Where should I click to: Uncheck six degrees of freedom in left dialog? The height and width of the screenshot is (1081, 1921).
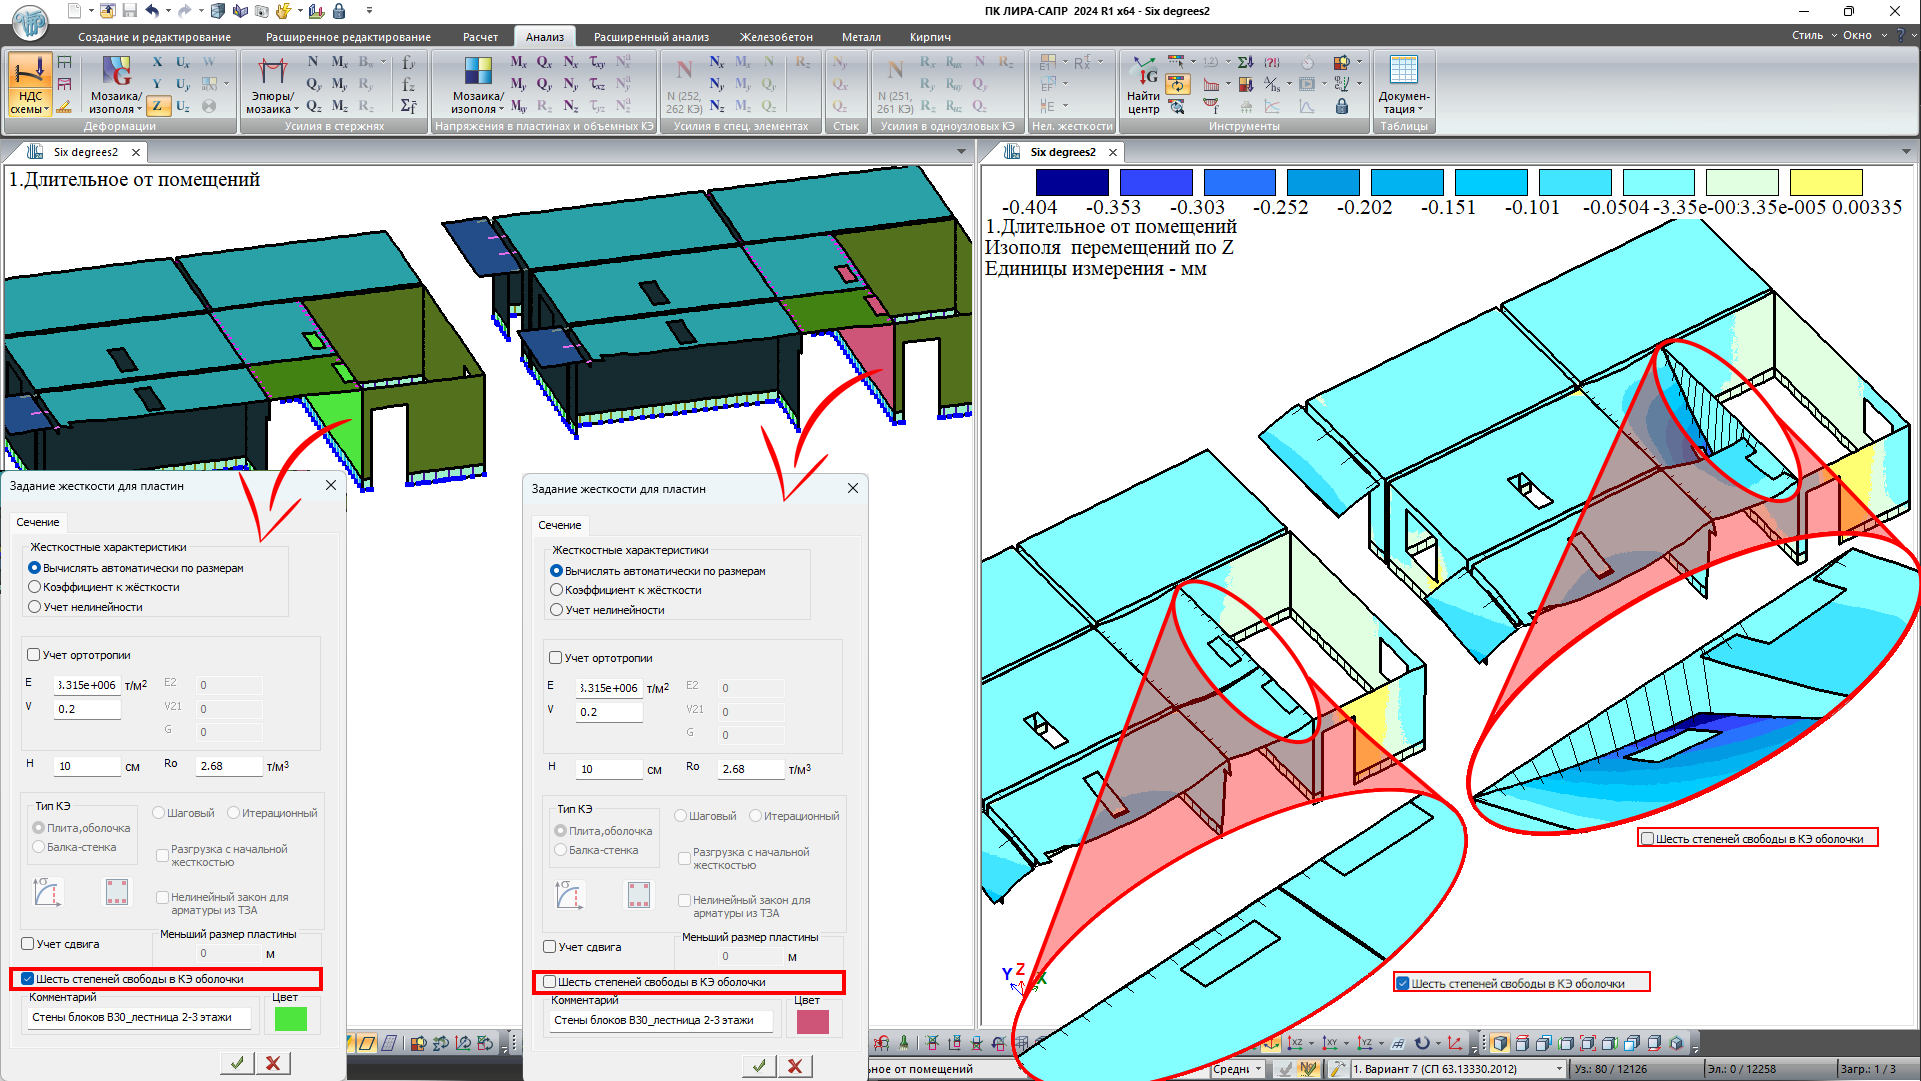pyautogui.click(x=28, y=979)
